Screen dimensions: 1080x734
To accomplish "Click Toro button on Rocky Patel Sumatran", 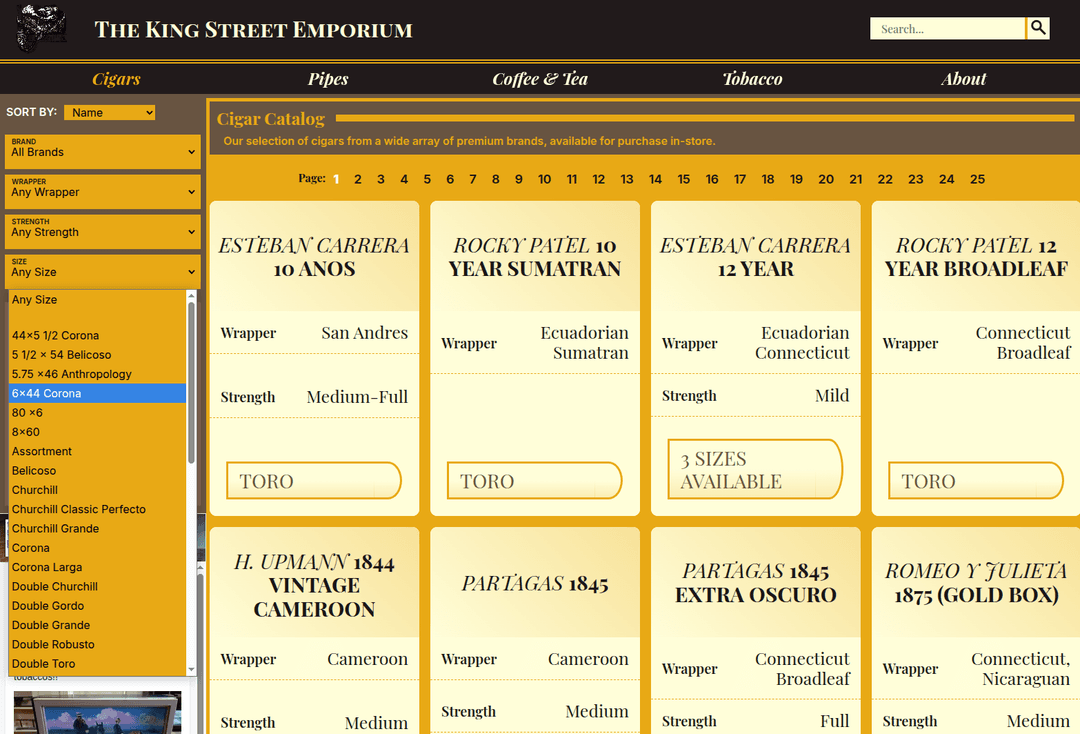I will click(534, 481).
